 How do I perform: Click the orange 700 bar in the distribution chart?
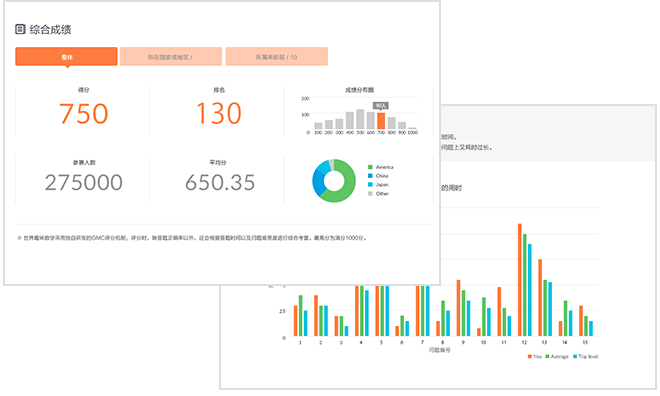click(x=381, y=121)
